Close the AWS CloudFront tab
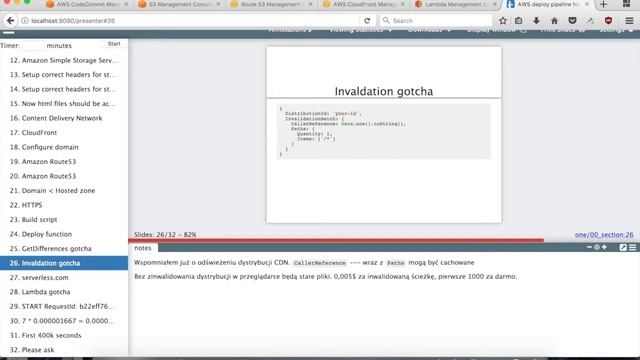Image resolution: width=640 pixels, height=360 pixels. coord(402,4)
